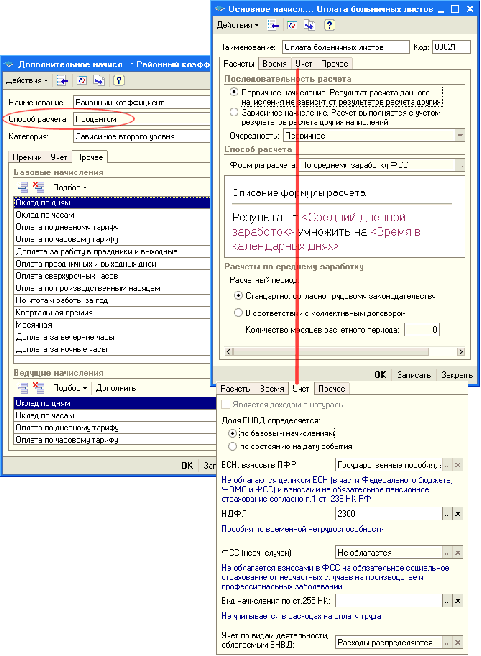Image resolution: width=481 pixels, height=656 pixels.
Task: Select В соответствии с коллективным договором option
Action: (x=238, y=313)
